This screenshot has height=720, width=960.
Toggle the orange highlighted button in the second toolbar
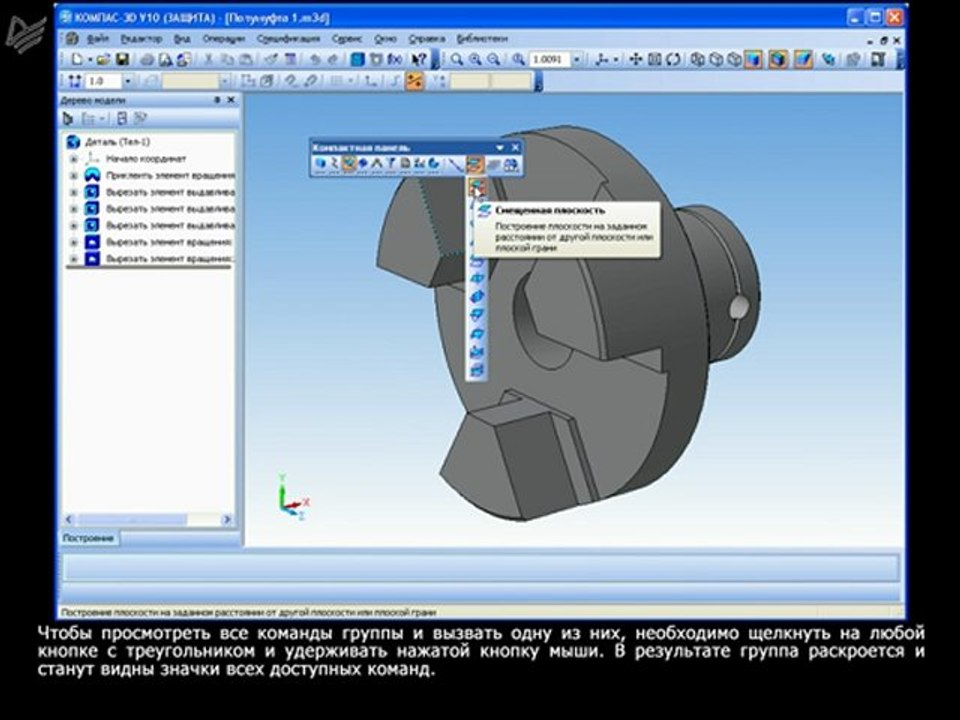[x=414, y=81]
